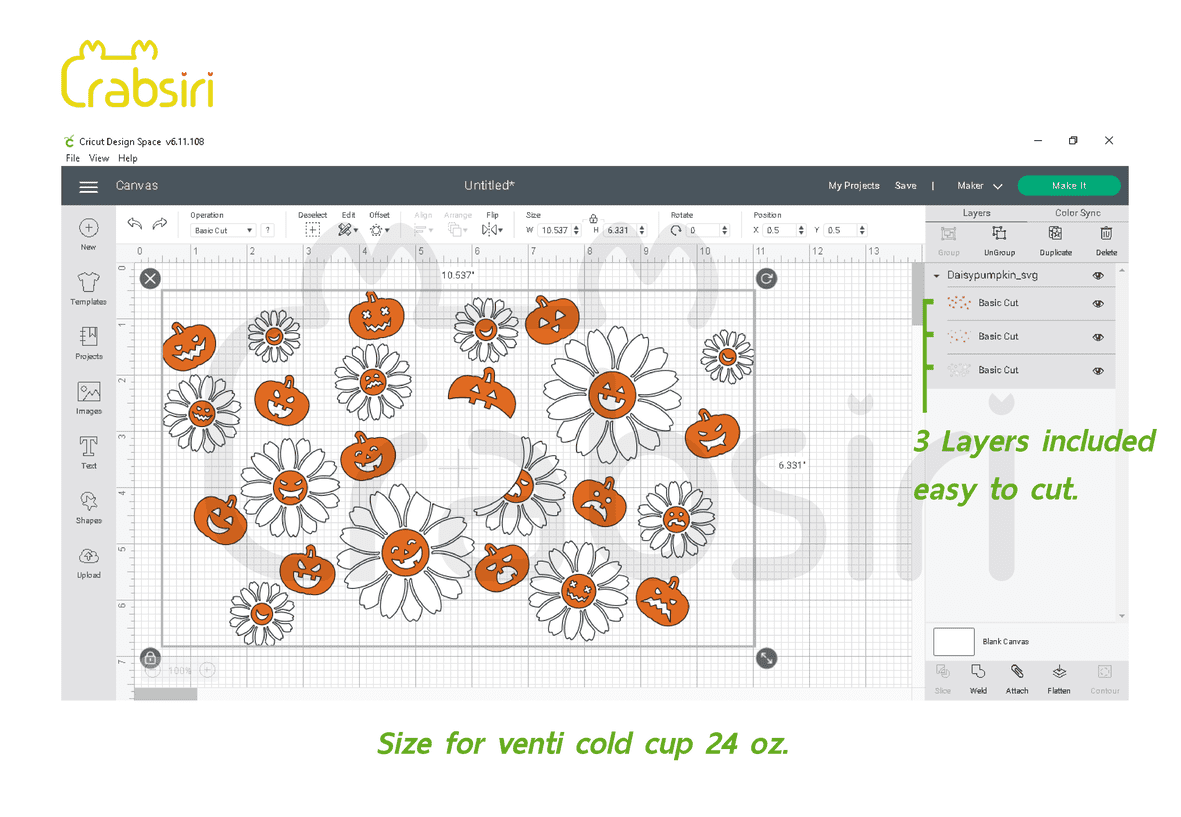Viewport: 1181px width, 817px height.
Task: Weld the selected layers
Action: [978, 676]
